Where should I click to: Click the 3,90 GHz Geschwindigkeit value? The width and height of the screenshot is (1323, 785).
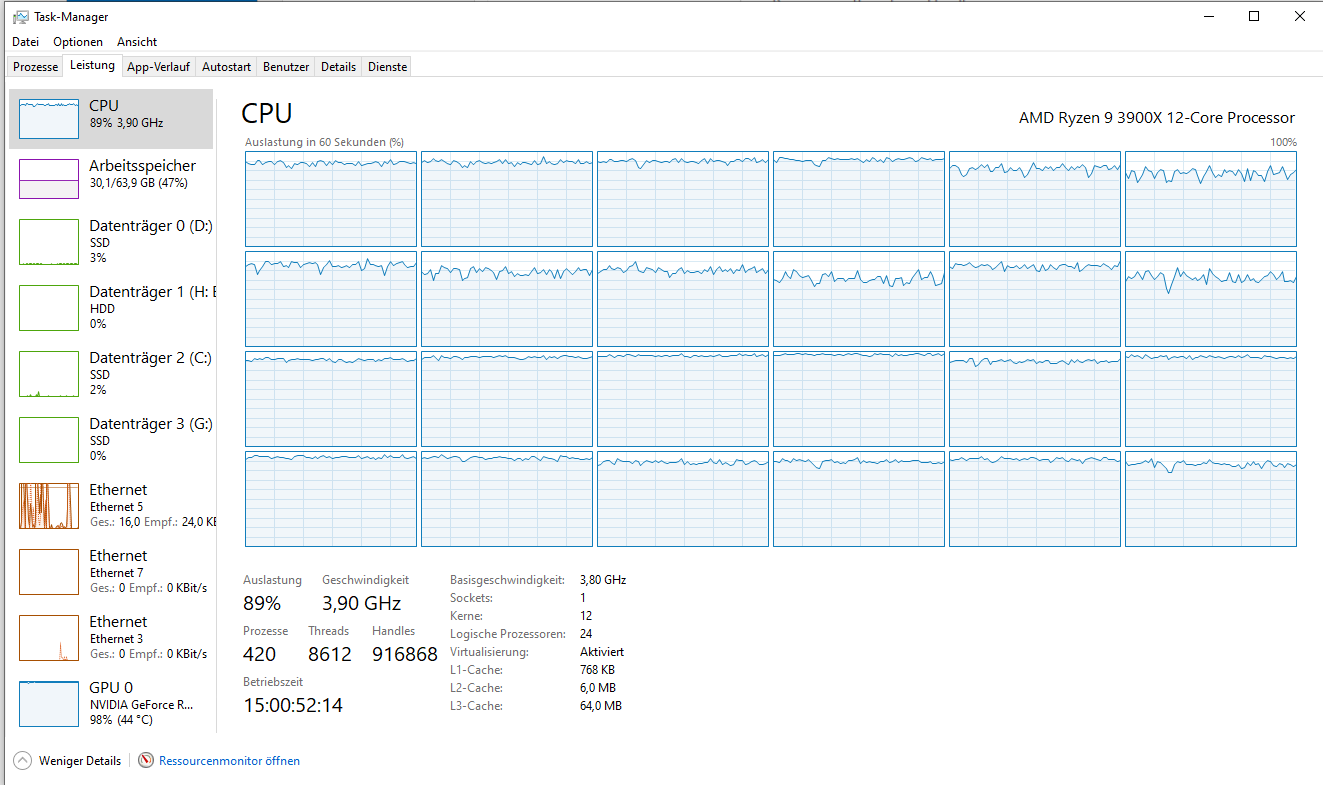(x=361, y=603)
